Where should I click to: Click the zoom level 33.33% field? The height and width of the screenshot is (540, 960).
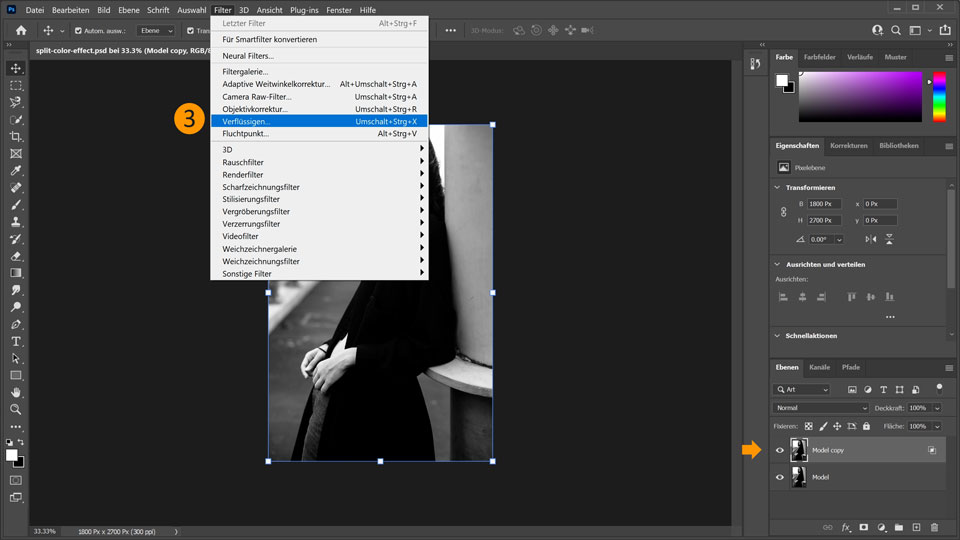click(x=44, y=531)
